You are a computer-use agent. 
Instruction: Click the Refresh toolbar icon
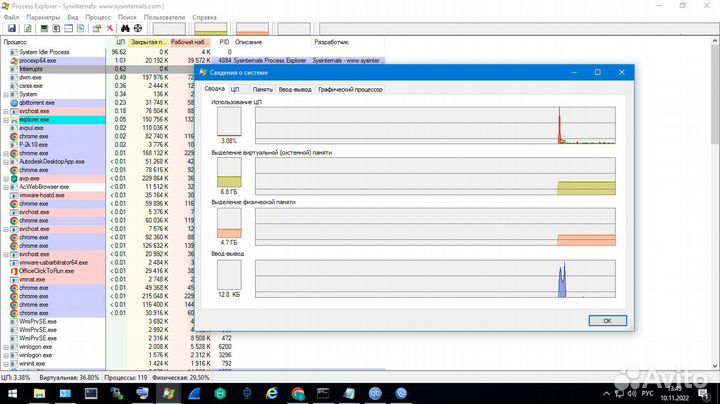[28, 28]
